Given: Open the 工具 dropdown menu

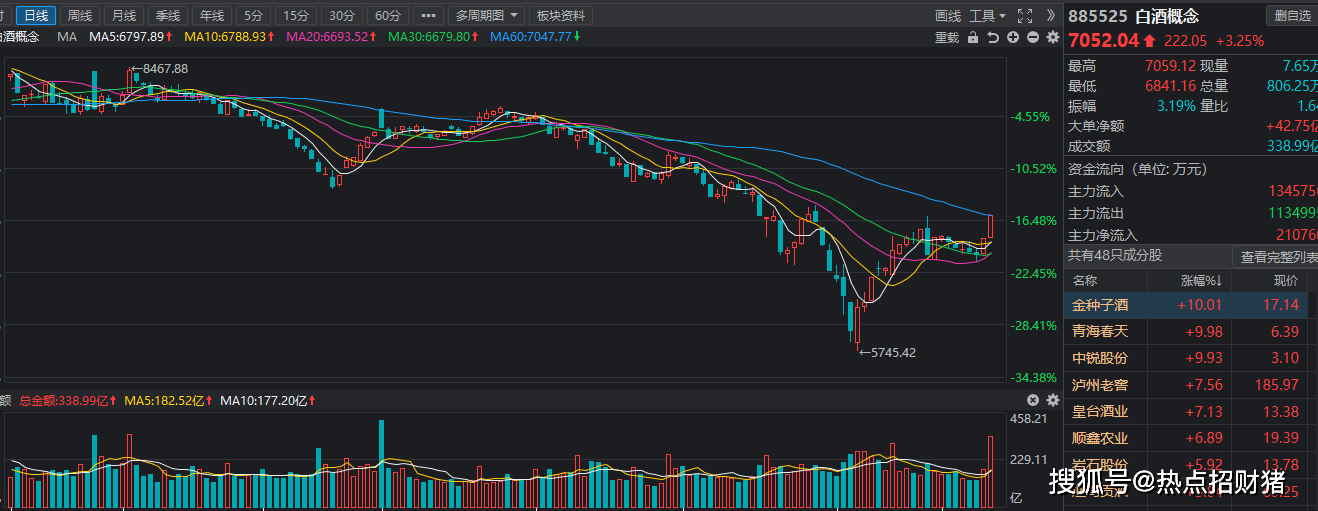Looking at the screenshot, I should click(987, 16).
